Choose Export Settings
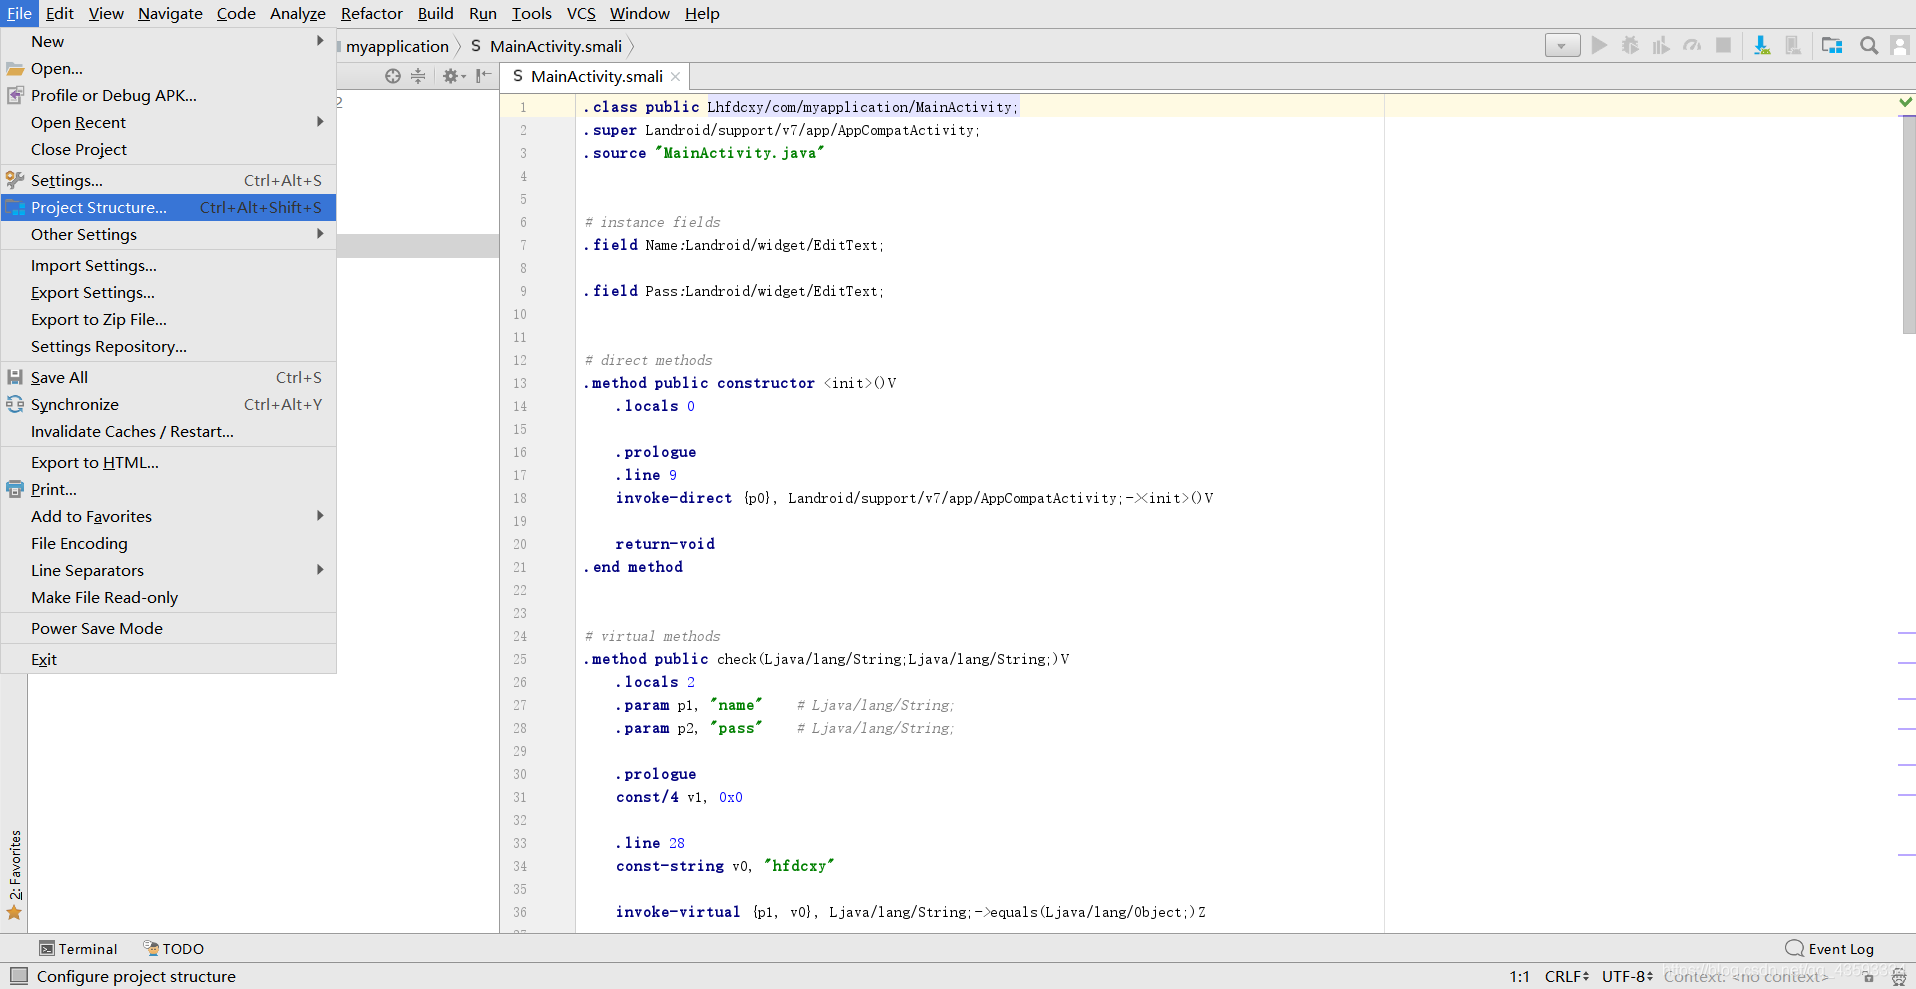1916x989 pixels. pyautogui.click(x=168, y=292)
